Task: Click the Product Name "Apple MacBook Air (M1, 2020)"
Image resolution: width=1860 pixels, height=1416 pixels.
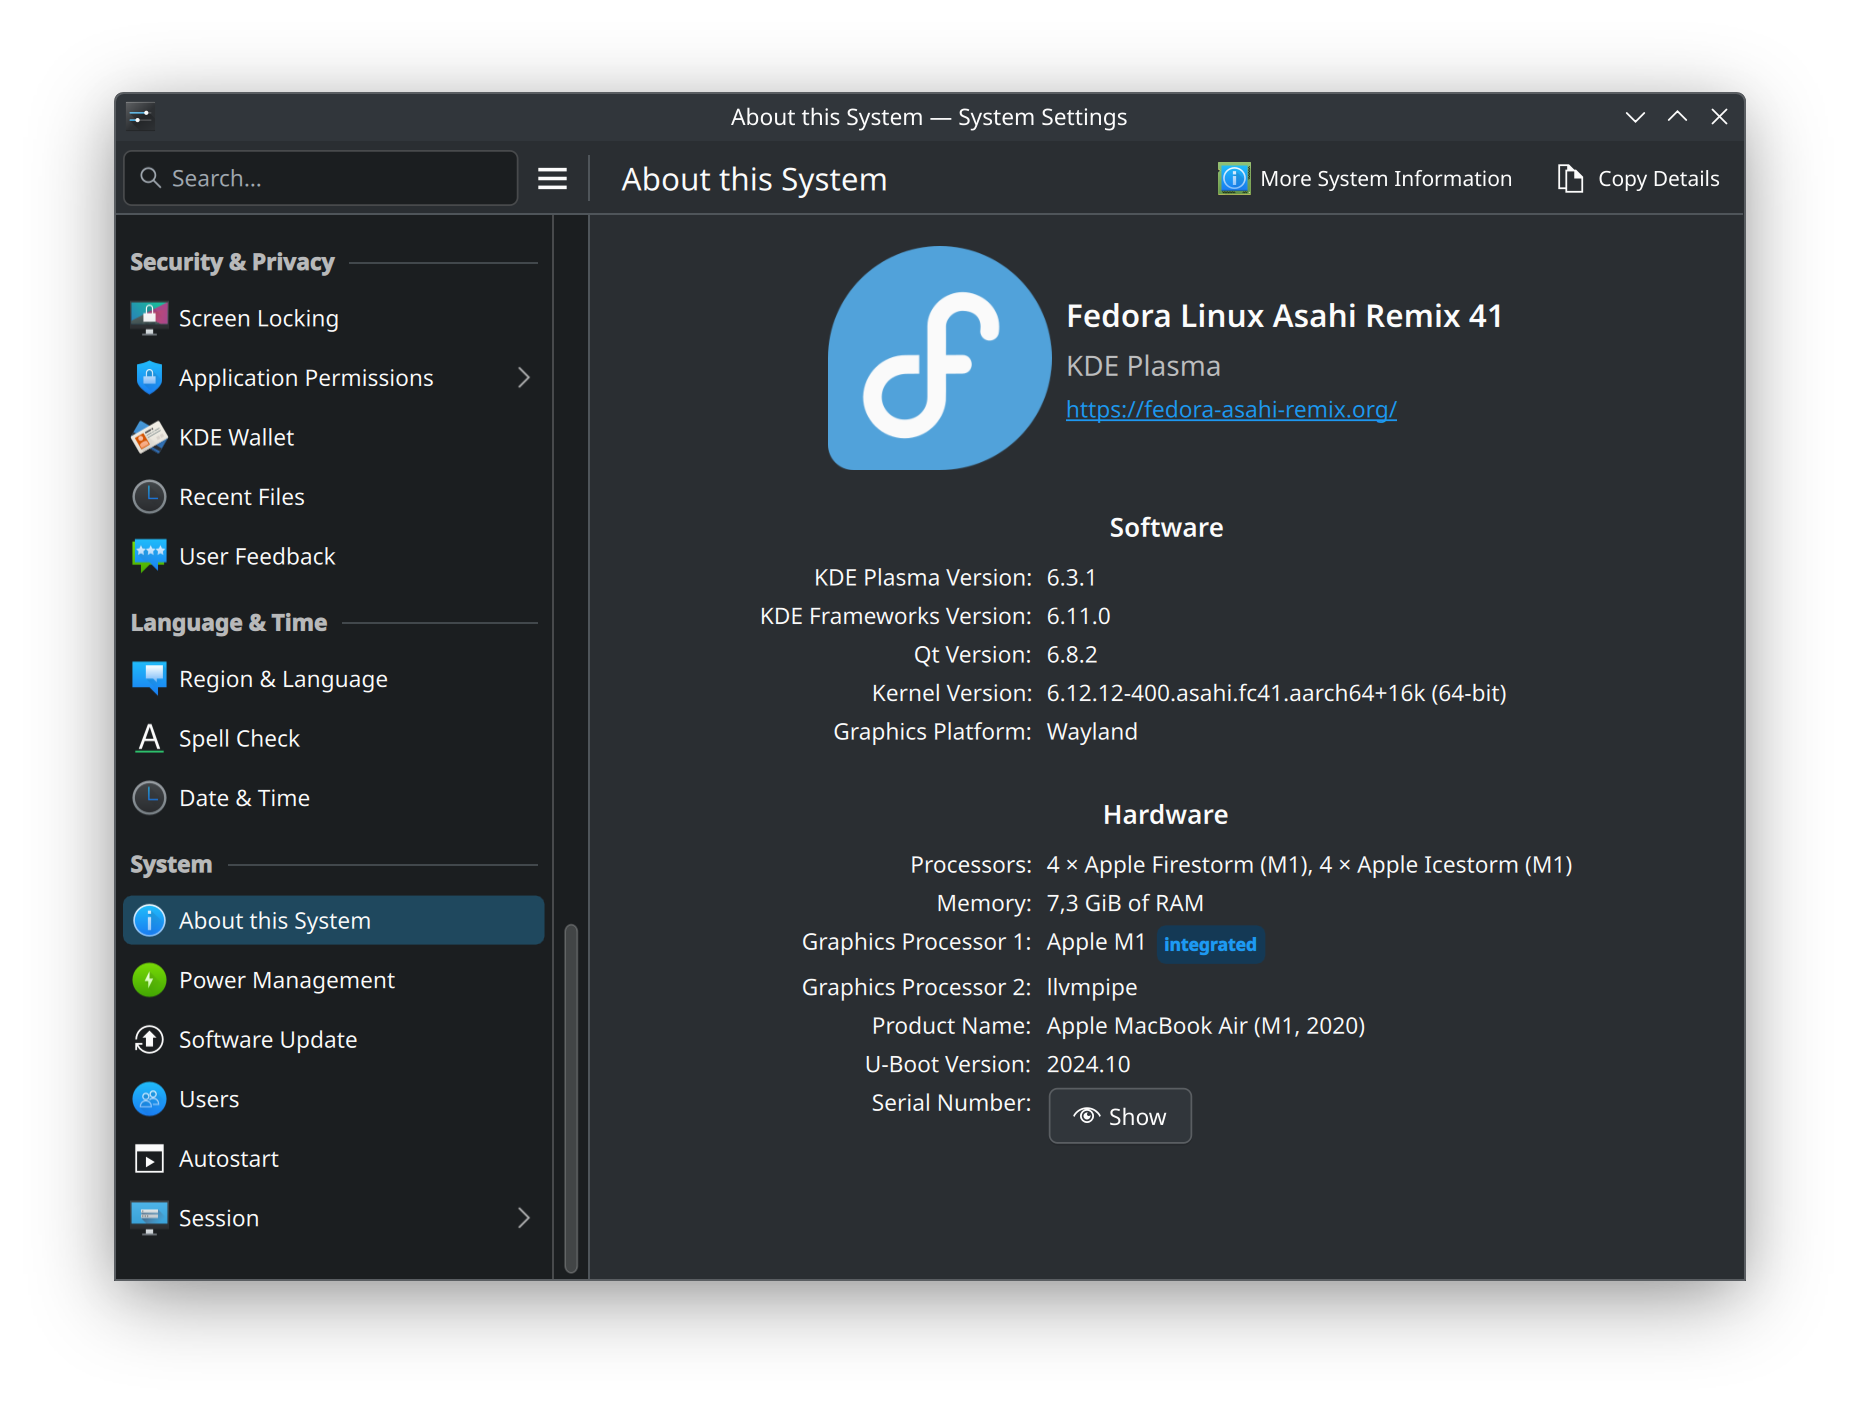Action: 1206,1026
